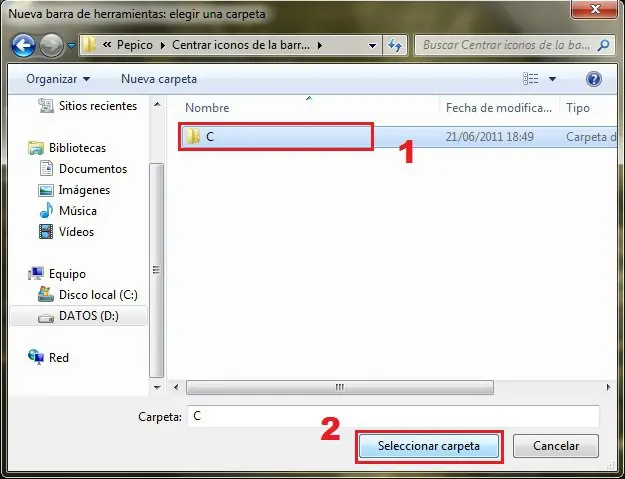Click the magnifying glass search icon
The height and width of the screenshot is (479, 625).
click(x=603, y=45)
